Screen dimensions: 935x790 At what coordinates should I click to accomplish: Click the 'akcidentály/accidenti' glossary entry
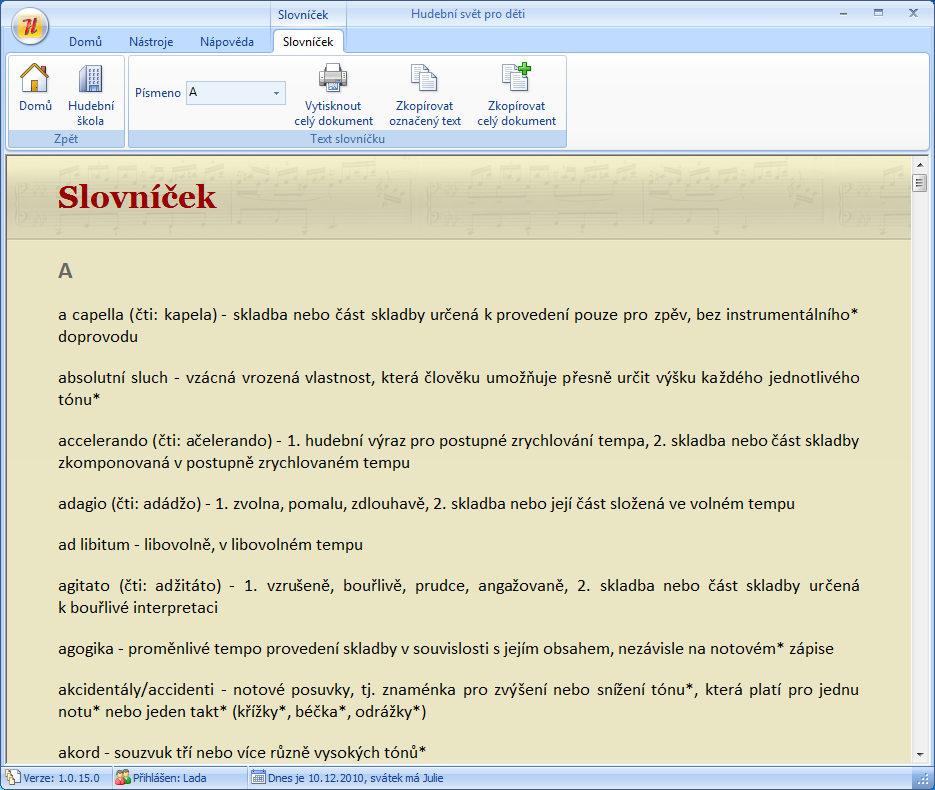[x=459, y=701]
